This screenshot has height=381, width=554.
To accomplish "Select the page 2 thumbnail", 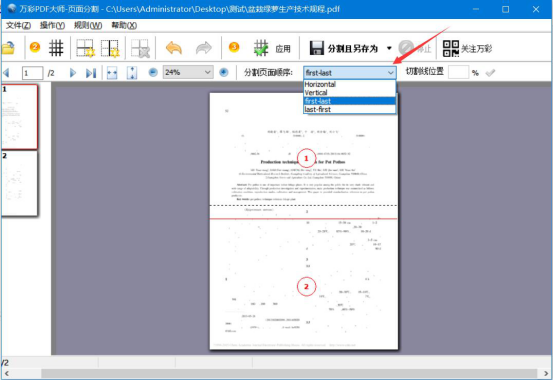I will coord(19,183).
